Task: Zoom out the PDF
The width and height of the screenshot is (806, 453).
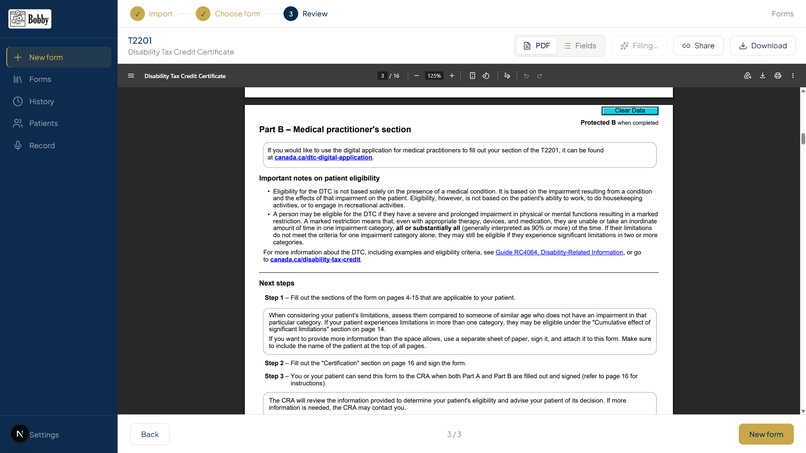Action: pyautogui.click(x=416, y=76)
